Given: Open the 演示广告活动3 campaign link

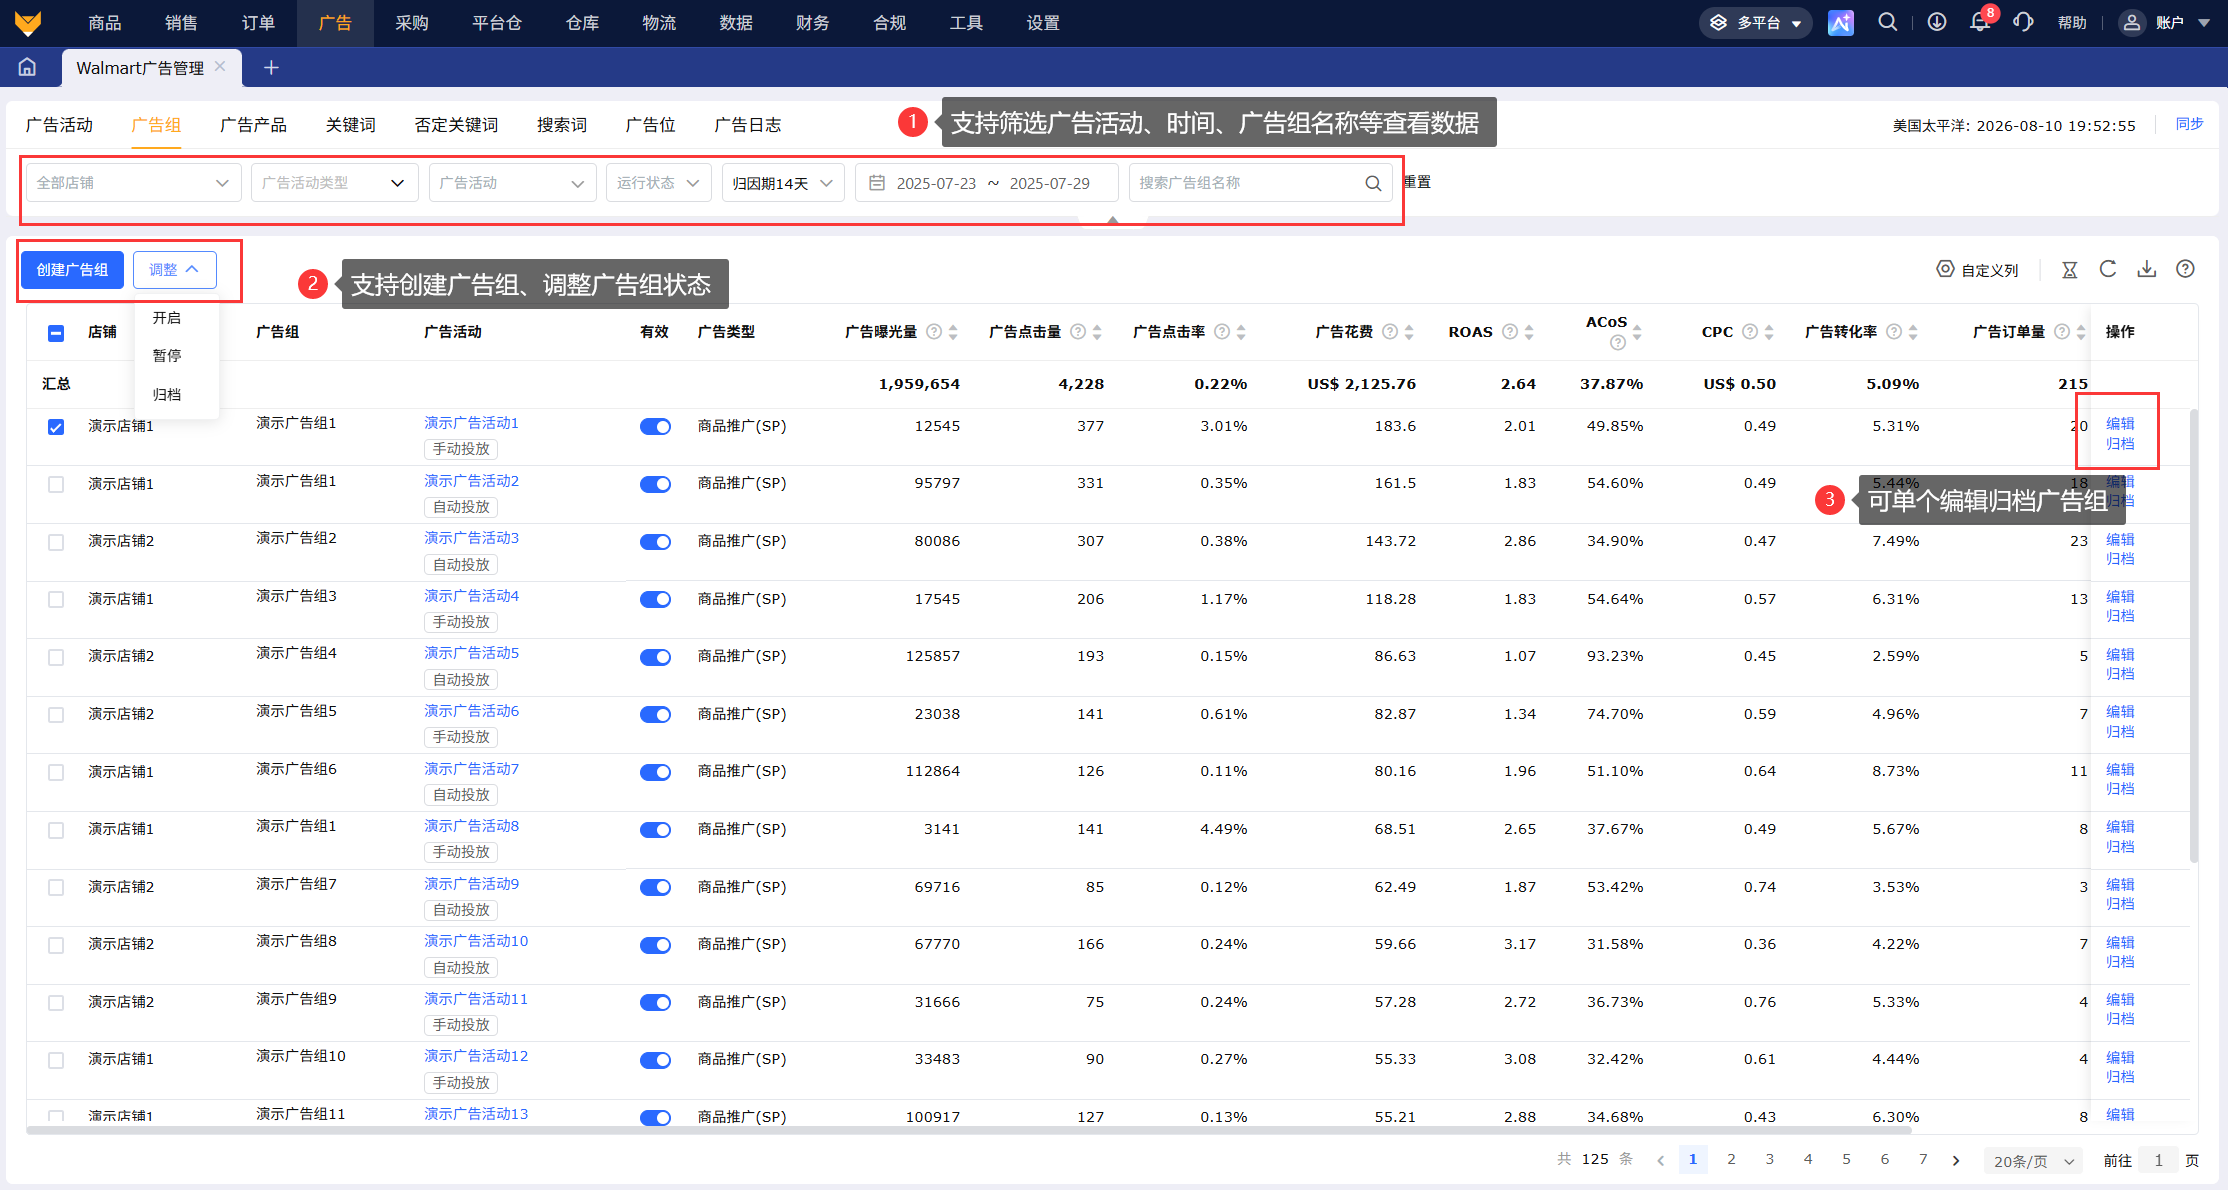Looking at the screenshot, I should [471, 538].
